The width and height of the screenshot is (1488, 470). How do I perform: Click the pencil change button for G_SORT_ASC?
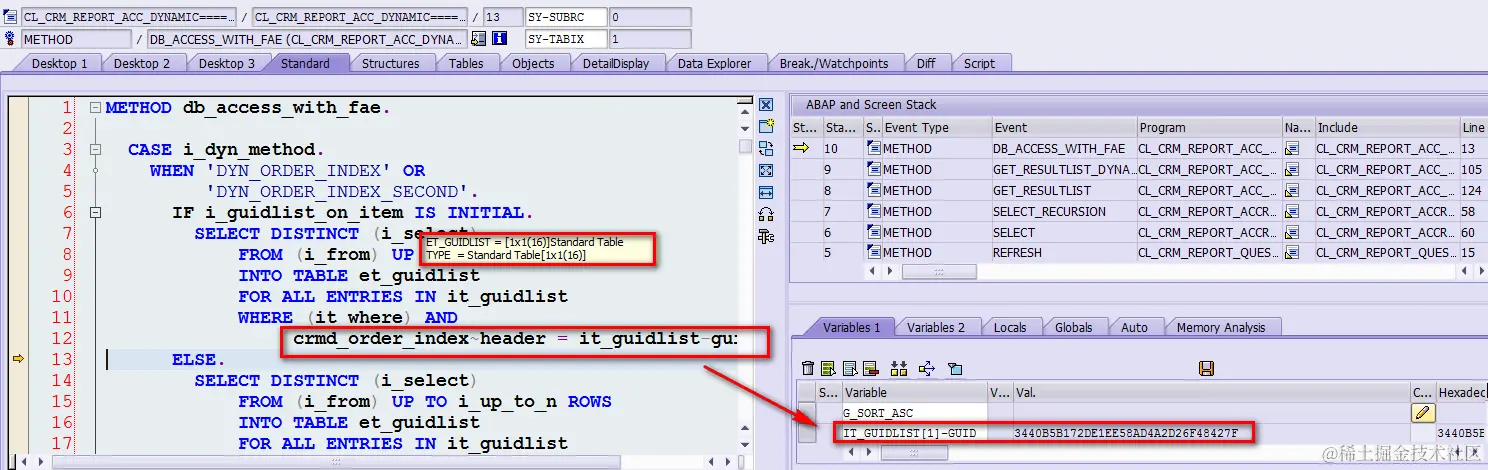pos(1423,413)
